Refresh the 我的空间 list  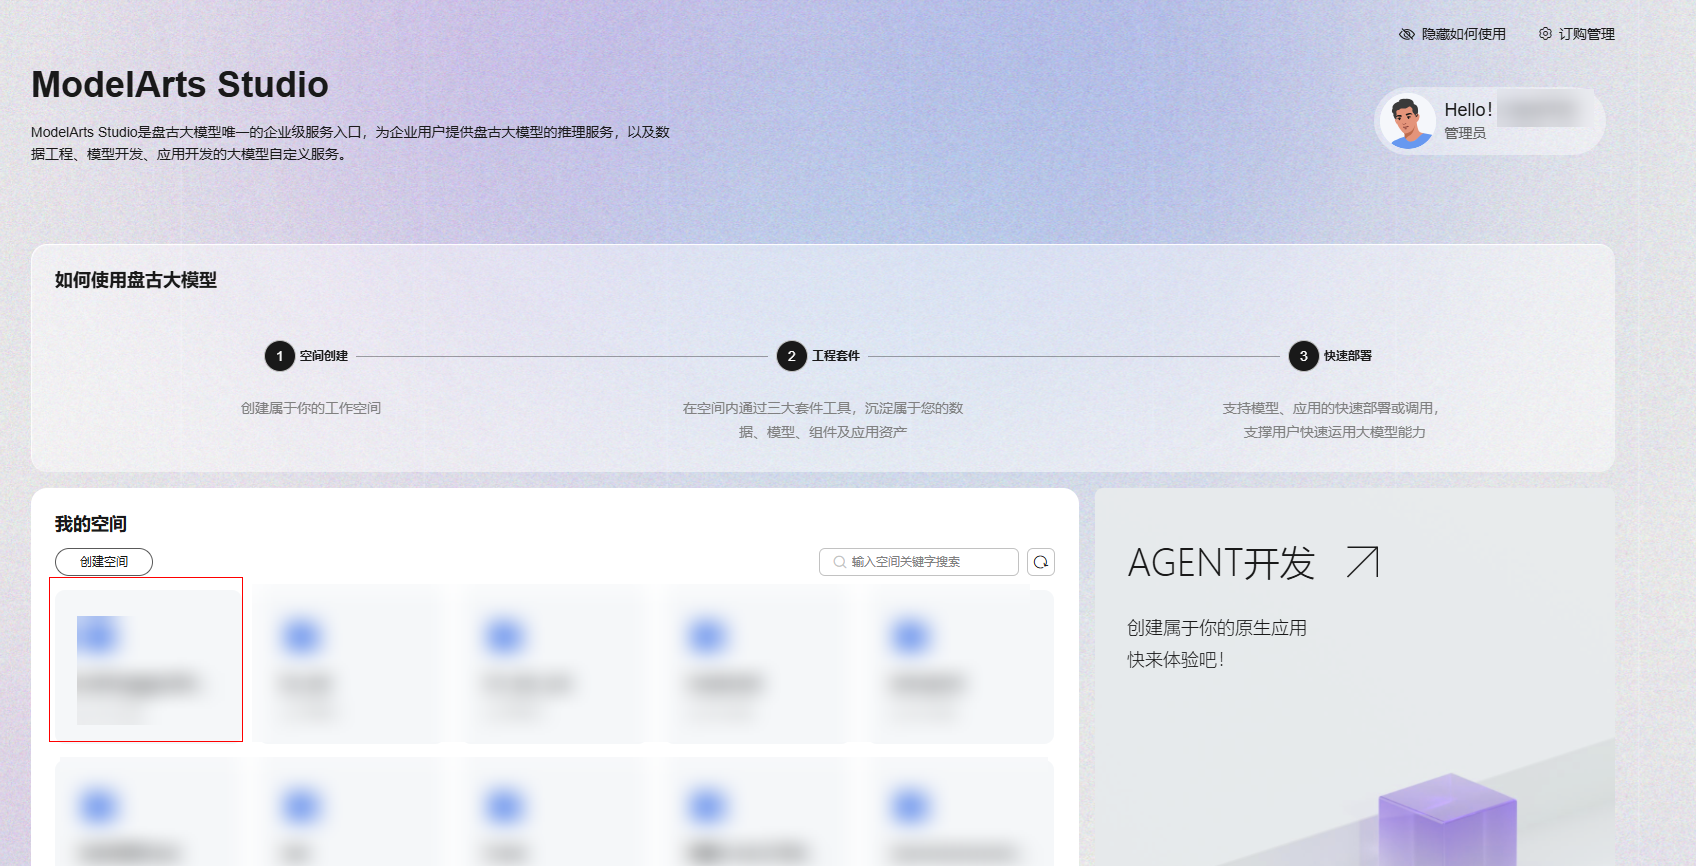coord(1041,562)
